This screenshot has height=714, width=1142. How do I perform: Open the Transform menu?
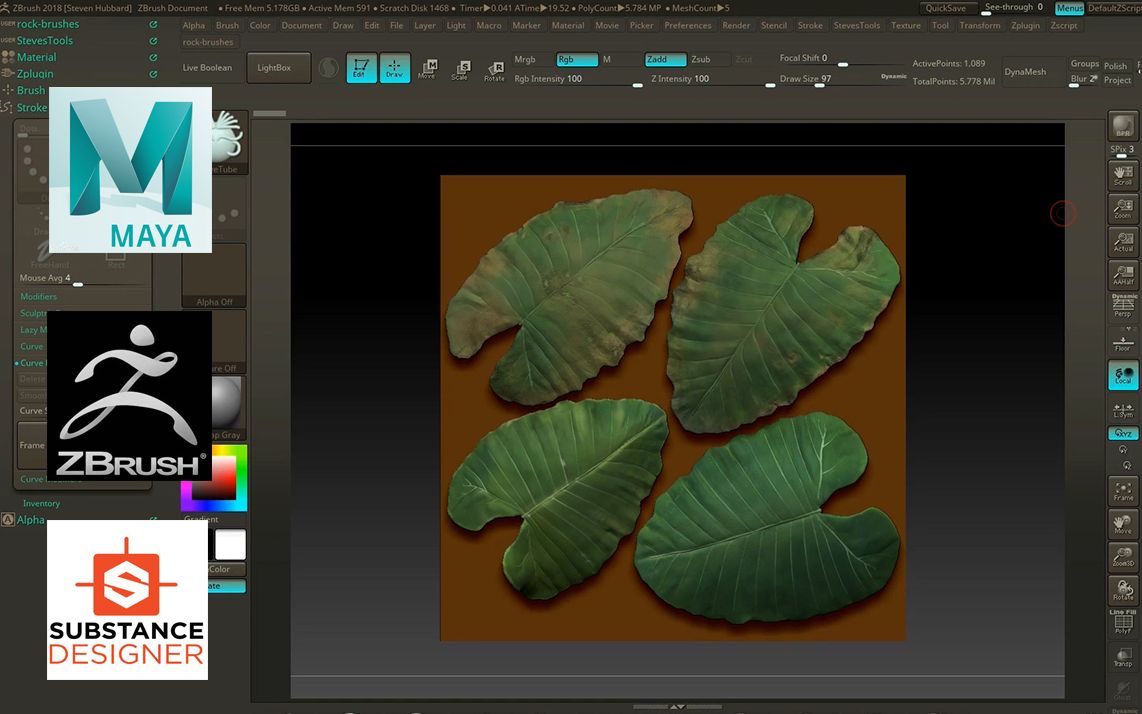click(980, 25)
